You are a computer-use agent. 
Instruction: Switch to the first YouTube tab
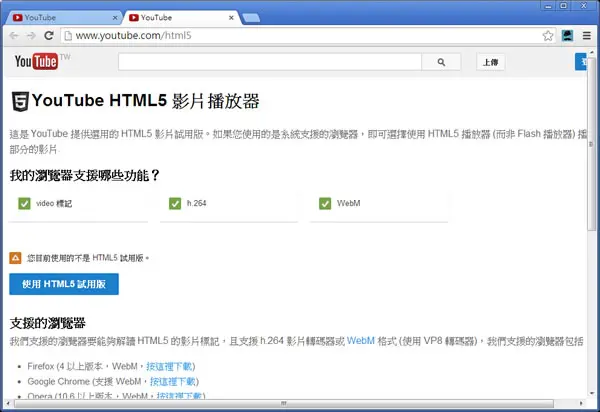(x=63, y=18)
